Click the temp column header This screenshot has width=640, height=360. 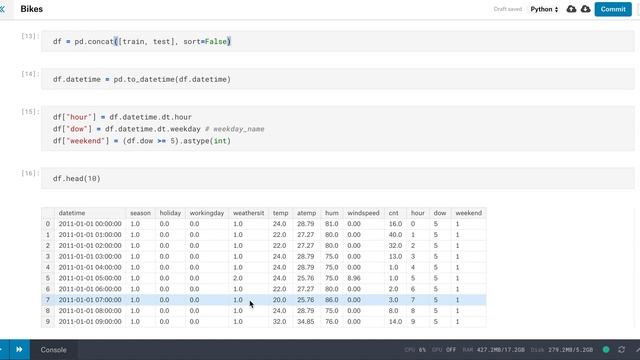[x=280, y=213]
